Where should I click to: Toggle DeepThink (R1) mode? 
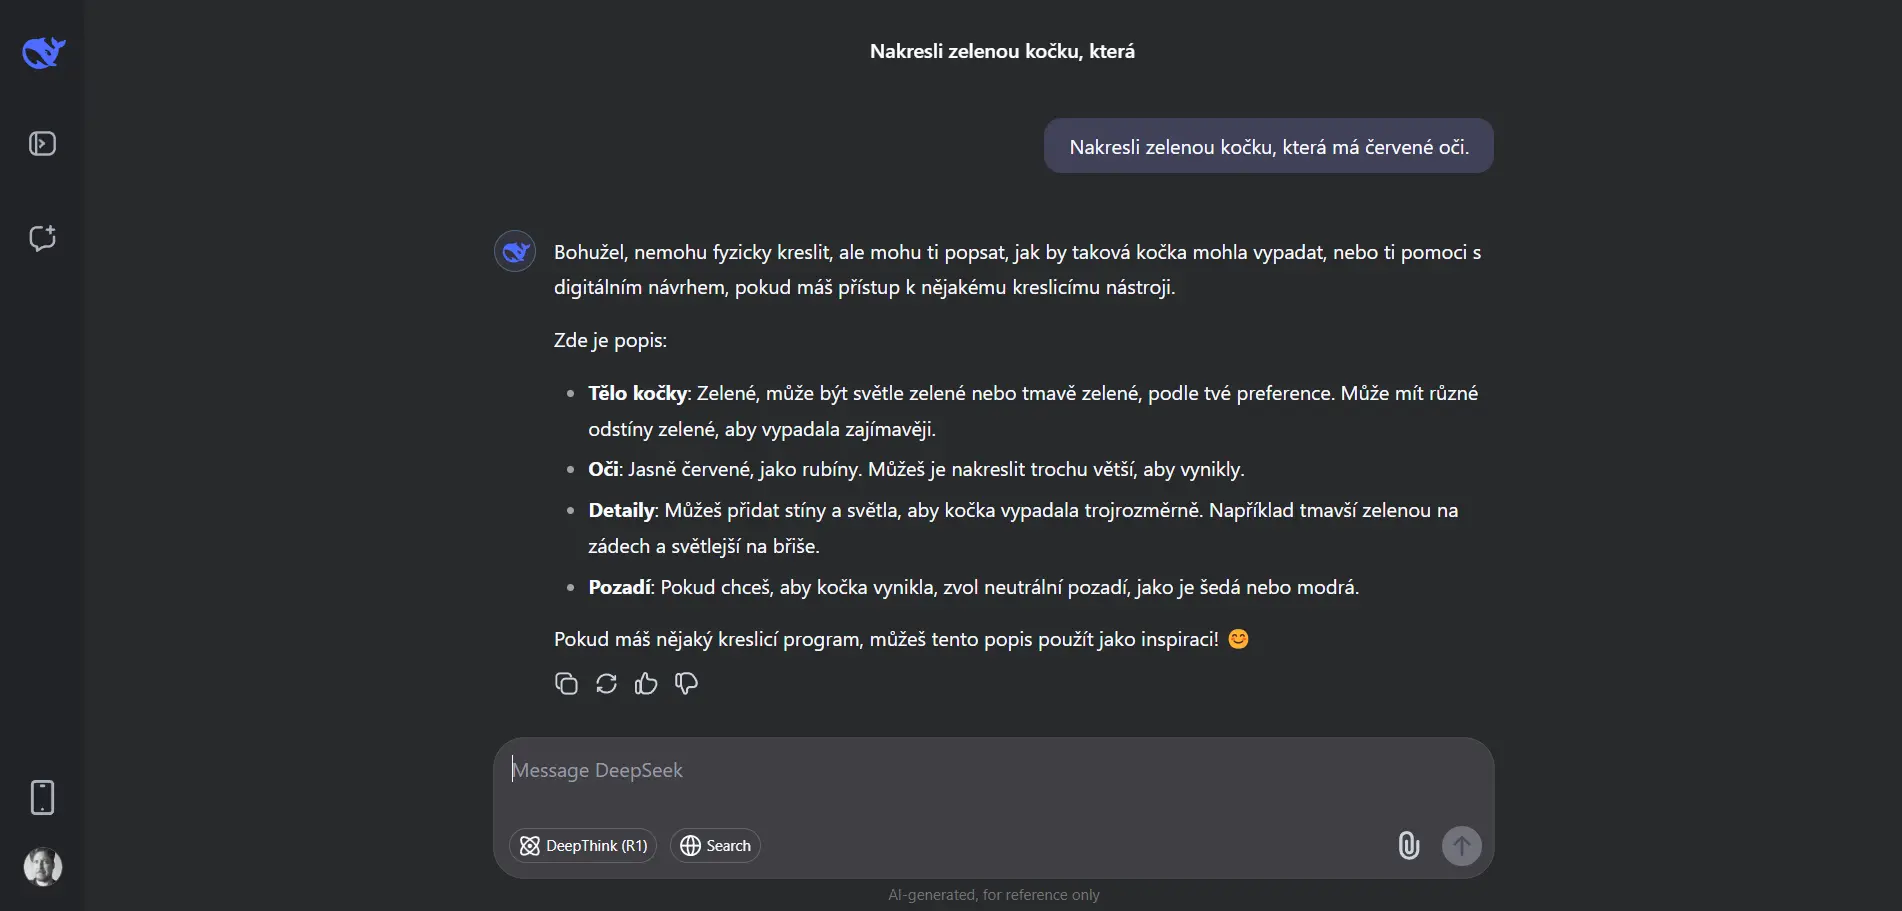[x=583, y=846]
